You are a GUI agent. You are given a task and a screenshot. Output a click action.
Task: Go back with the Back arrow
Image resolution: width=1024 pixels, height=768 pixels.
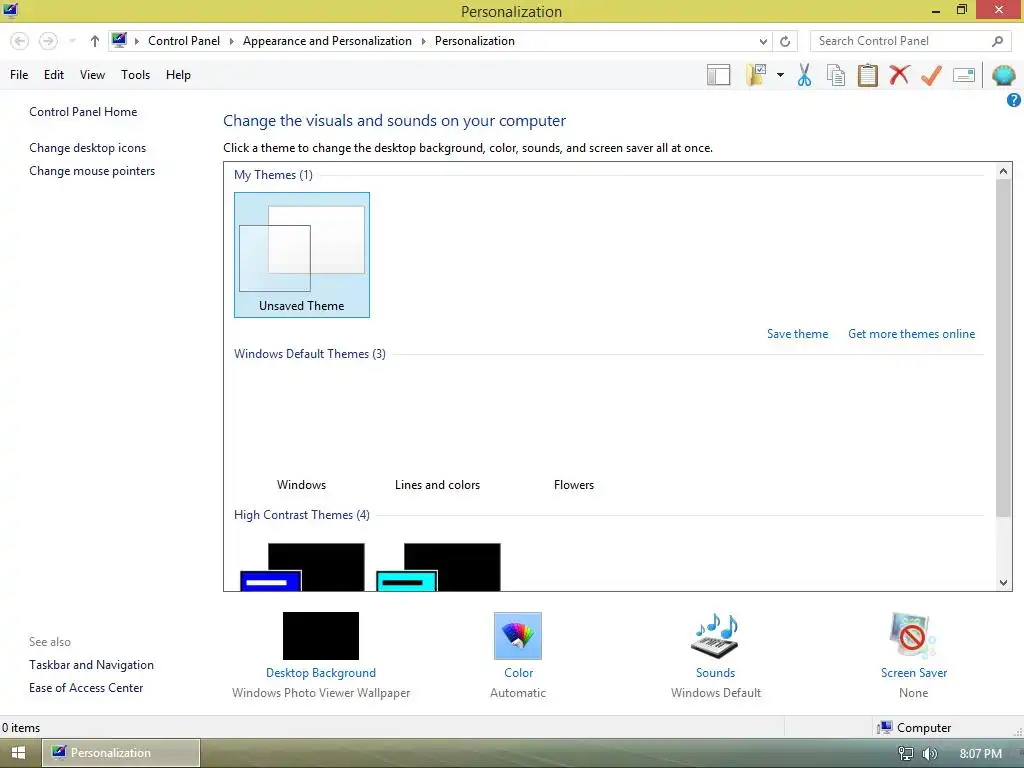(20, 41)
